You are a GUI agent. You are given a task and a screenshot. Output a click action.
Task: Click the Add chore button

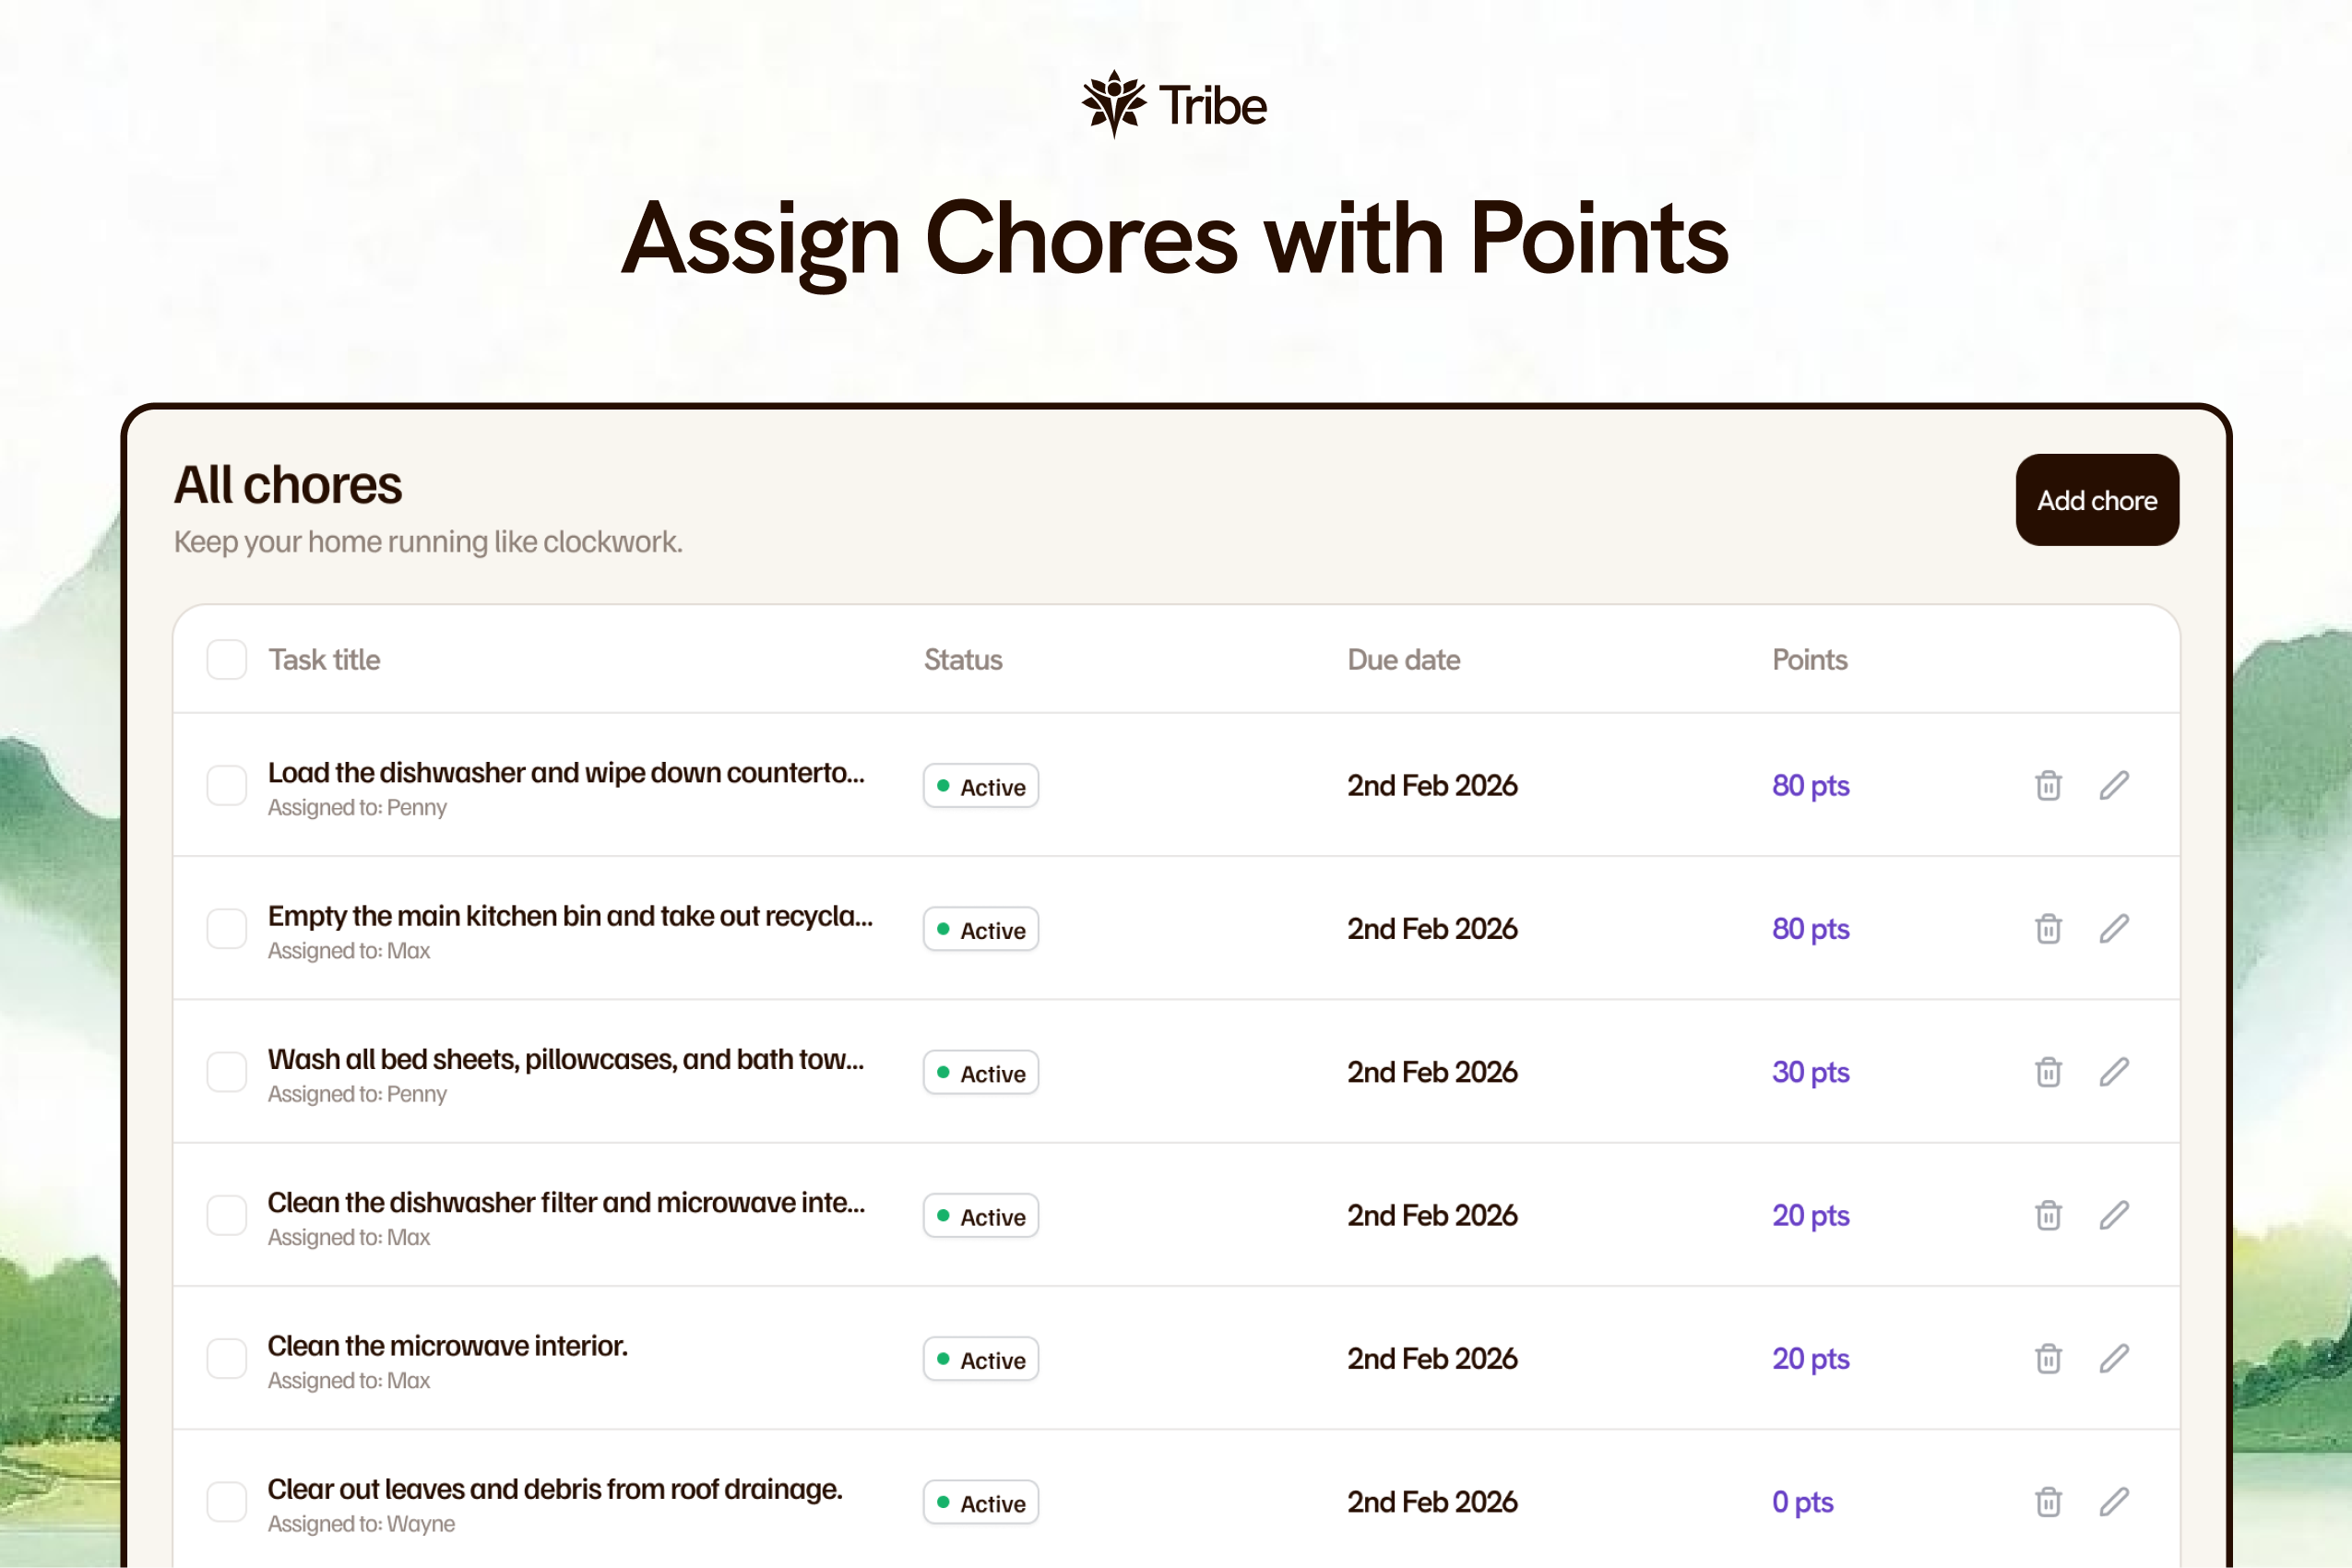click(x=2097, y=500)
